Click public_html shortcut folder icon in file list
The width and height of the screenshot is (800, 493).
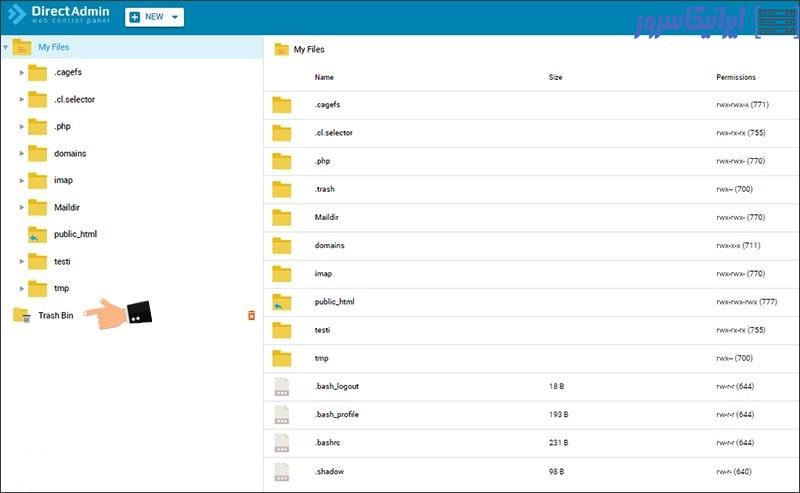pyautogui.click(x=282, y=302)
